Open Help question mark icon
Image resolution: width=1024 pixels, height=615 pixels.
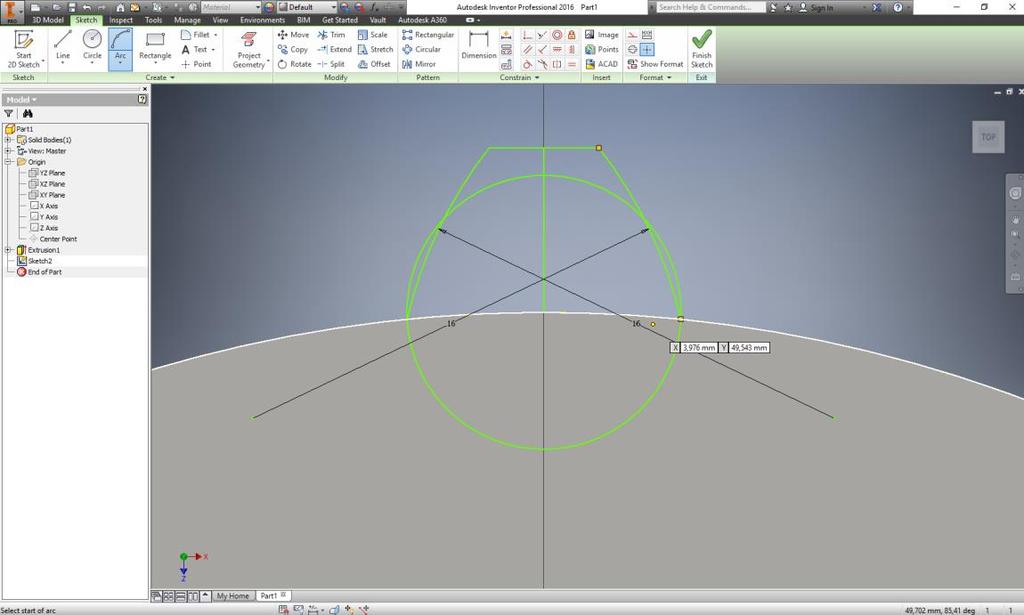898,7
